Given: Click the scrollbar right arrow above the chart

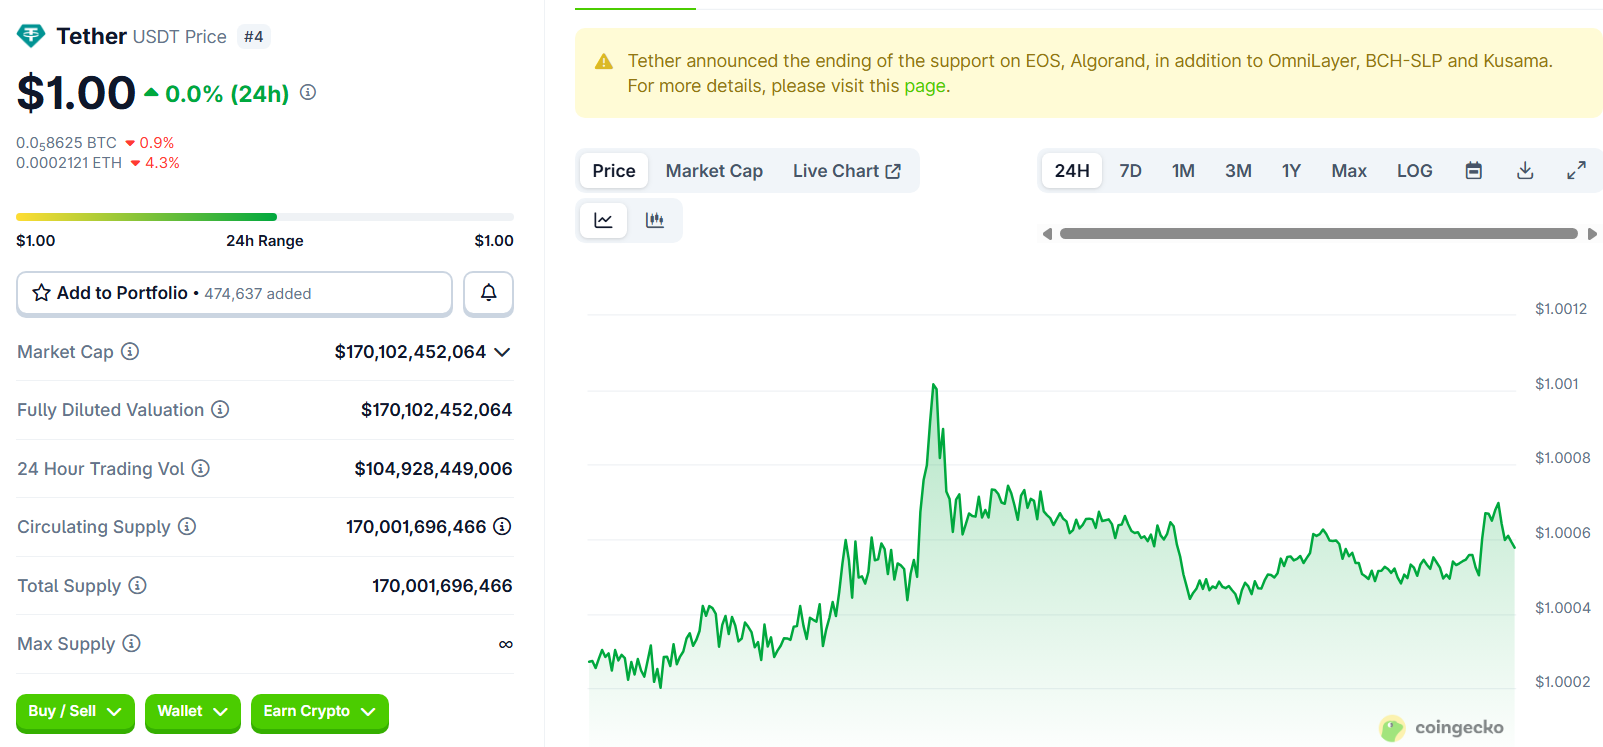Looking at the screenshot, I should click(x=1592, y=234).
